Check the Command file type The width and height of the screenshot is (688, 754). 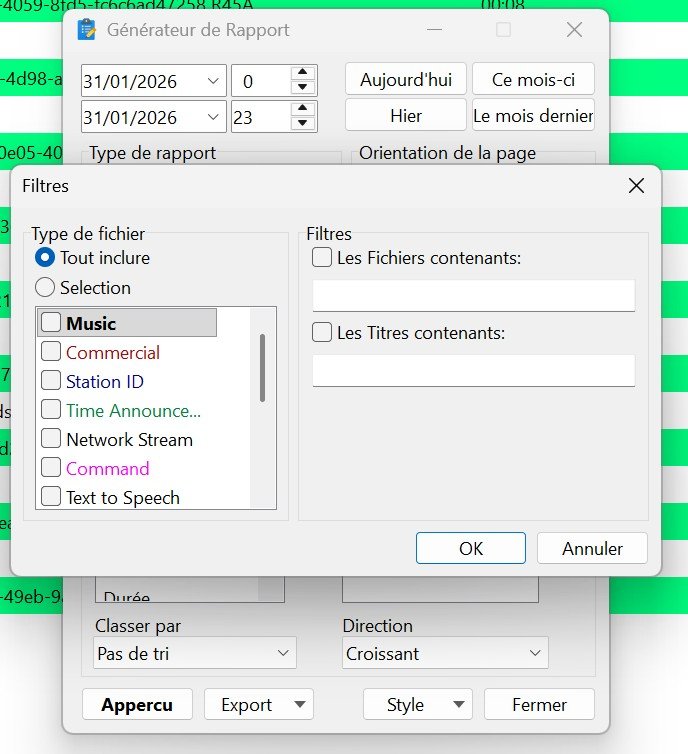[x=51, y=468]
